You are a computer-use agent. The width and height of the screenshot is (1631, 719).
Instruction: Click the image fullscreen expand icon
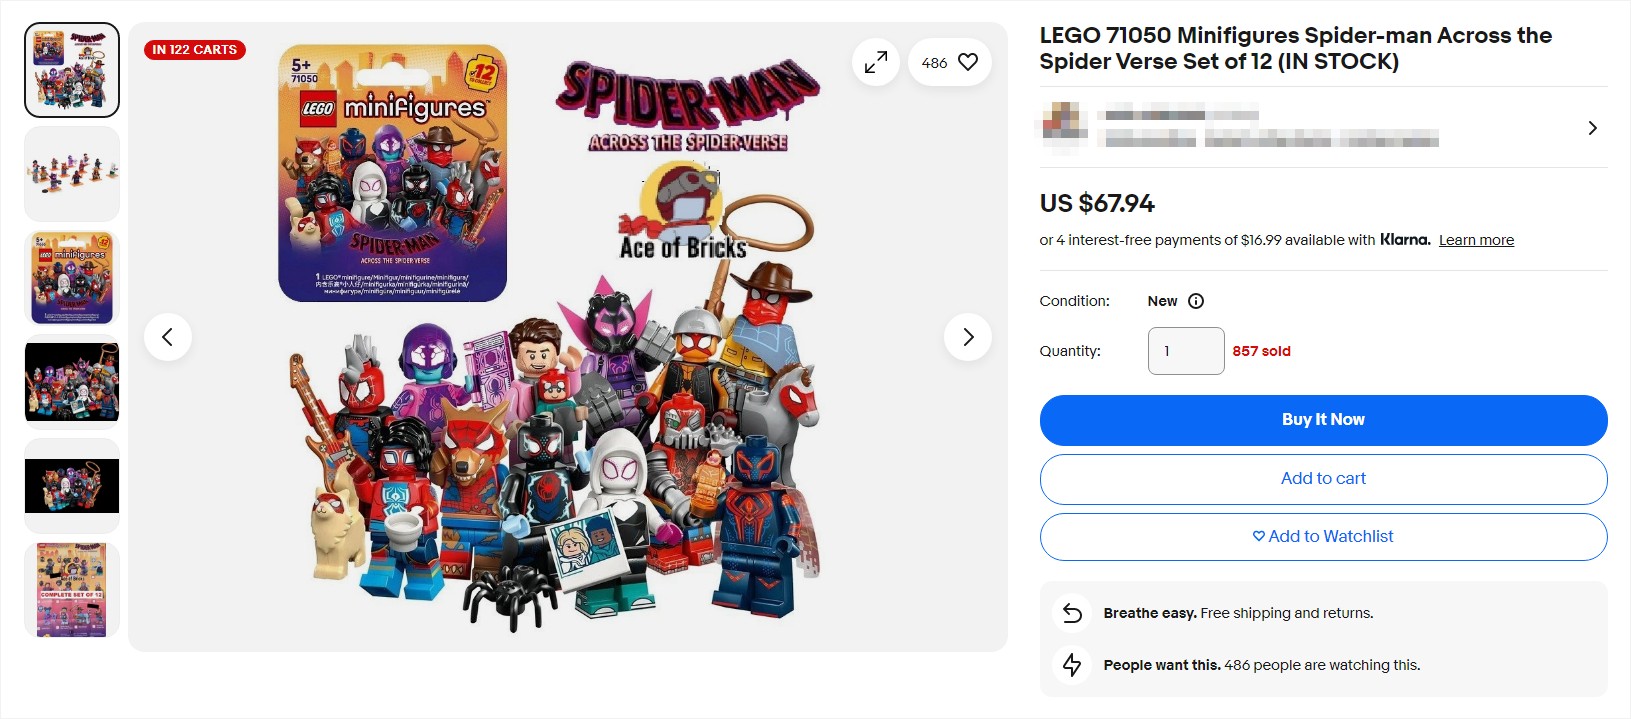876,62
